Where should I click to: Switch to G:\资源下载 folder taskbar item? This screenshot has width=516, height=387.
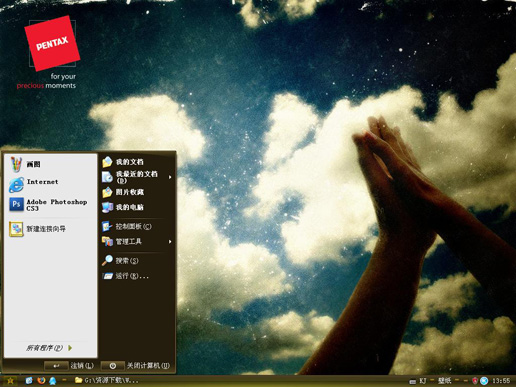click(x=107, y=380)
